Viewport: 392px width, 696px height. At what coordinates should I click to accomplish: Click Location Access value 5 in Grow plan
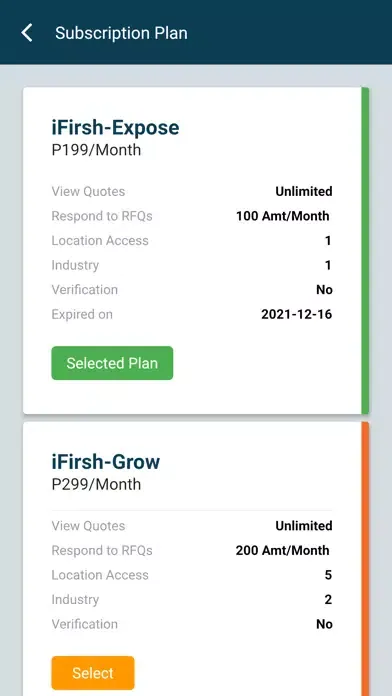click(328, 575)
